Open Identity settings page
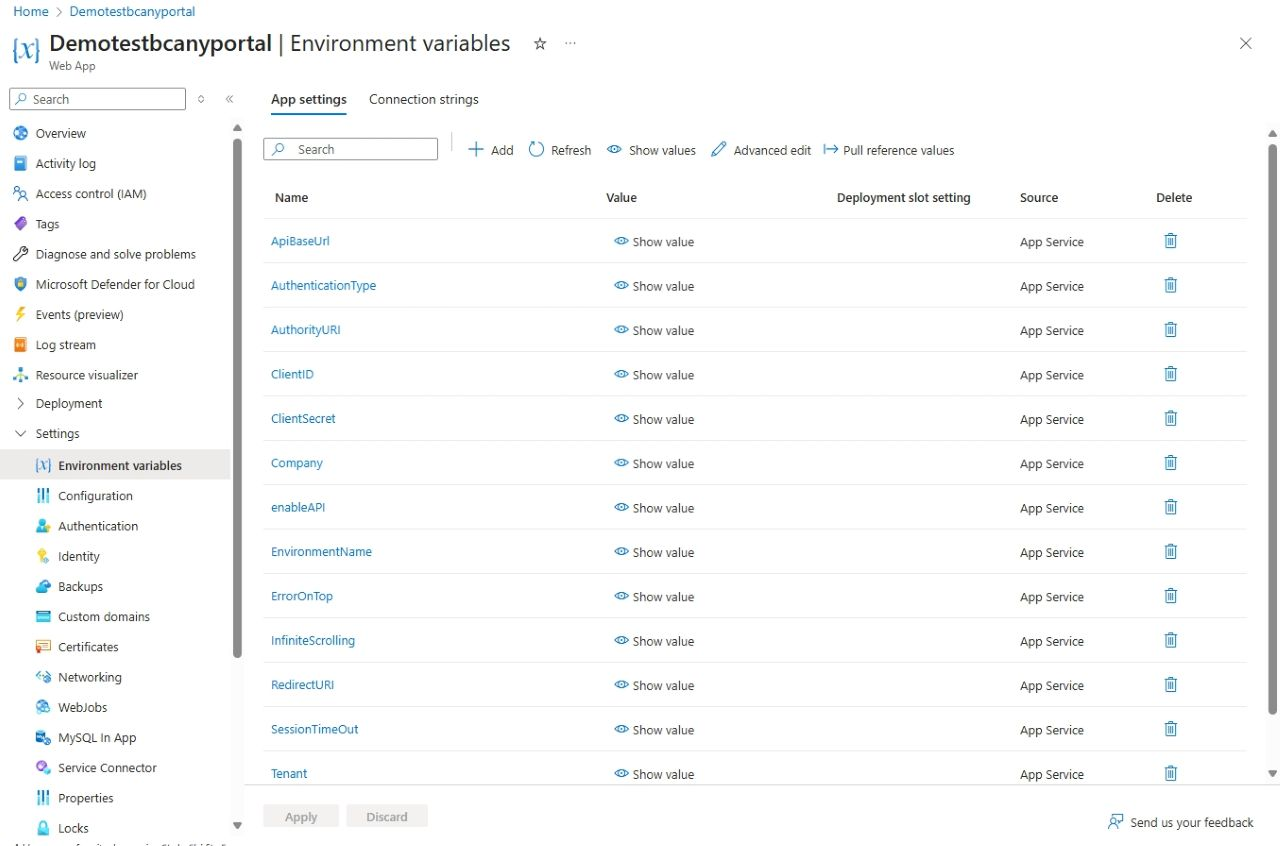This screenshot has height=846, width=1280. pyautogui.click(x=79, y=556)
